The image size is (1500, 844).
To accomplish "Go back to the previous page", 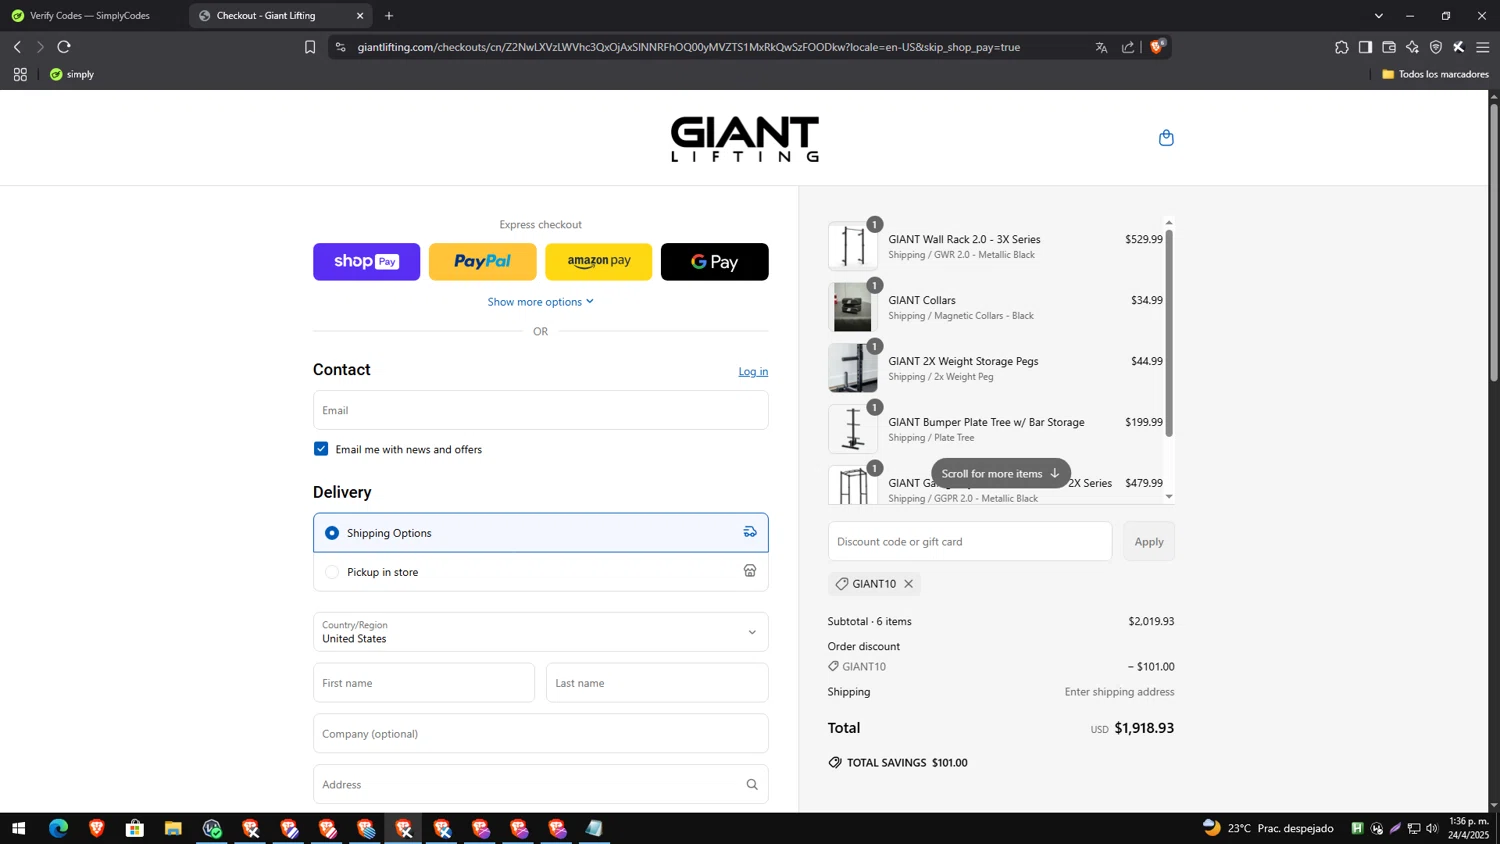I will pos(17,47).
